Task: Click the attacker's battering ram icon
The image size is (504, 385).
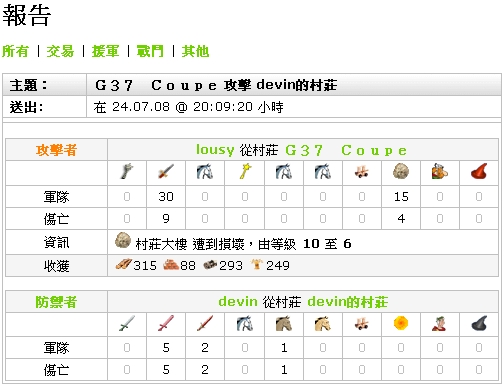Action: tap(362, 172)
